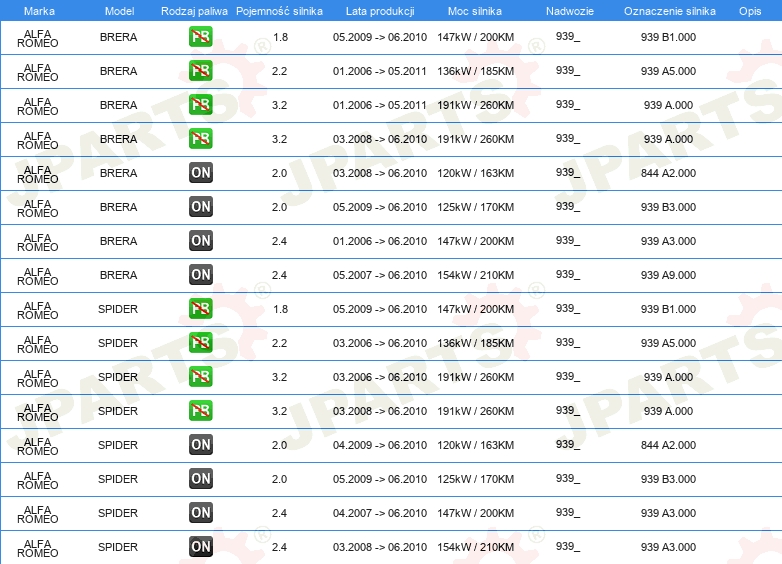
Task: Click engine code 939 B3.000 in Spider row
Action: [668, 479]
